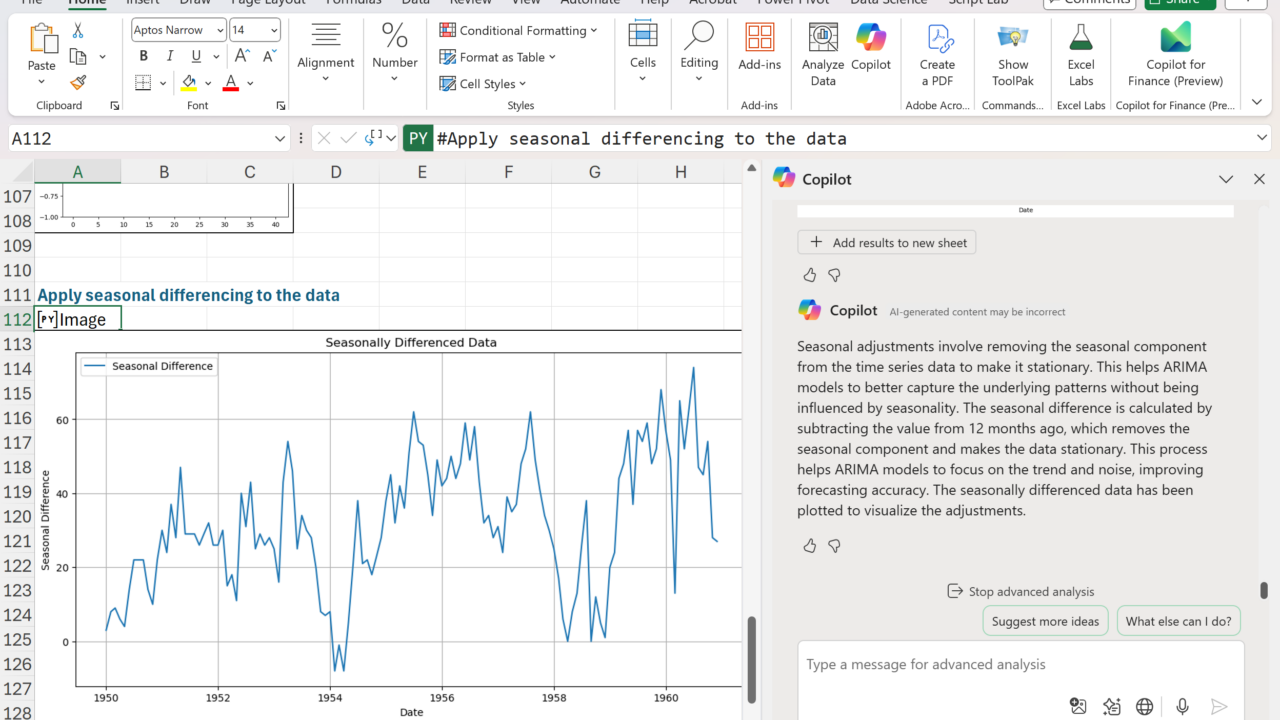
Task: Click the Show ToolPak icon
Action: [x=1012, y=54]
